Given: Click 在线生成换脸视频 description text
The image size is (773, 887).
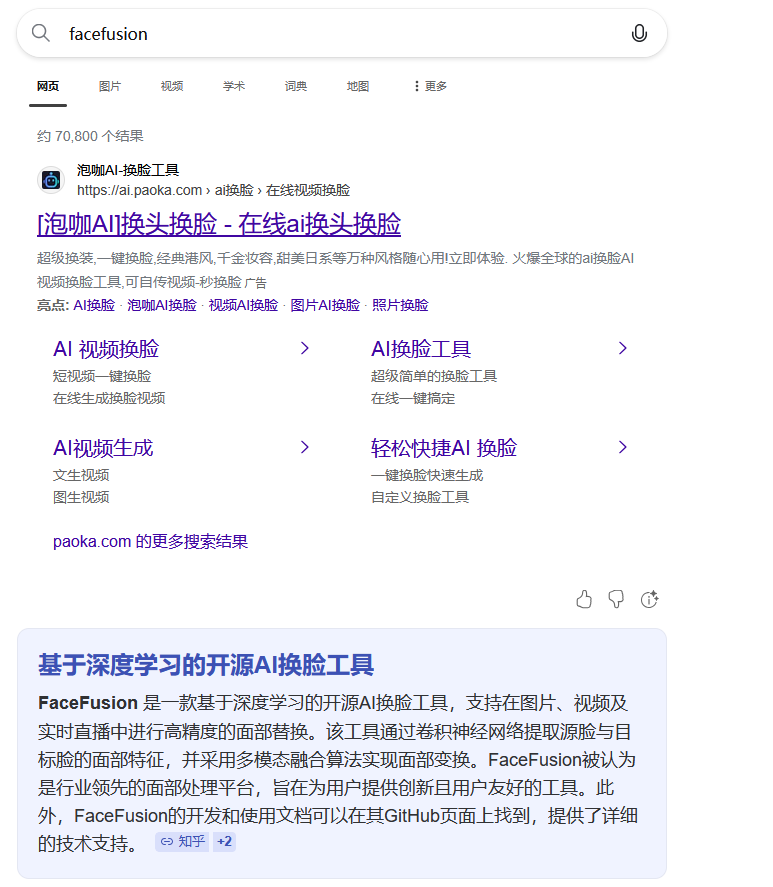Looking at the screenshot, I should [109, 398].
